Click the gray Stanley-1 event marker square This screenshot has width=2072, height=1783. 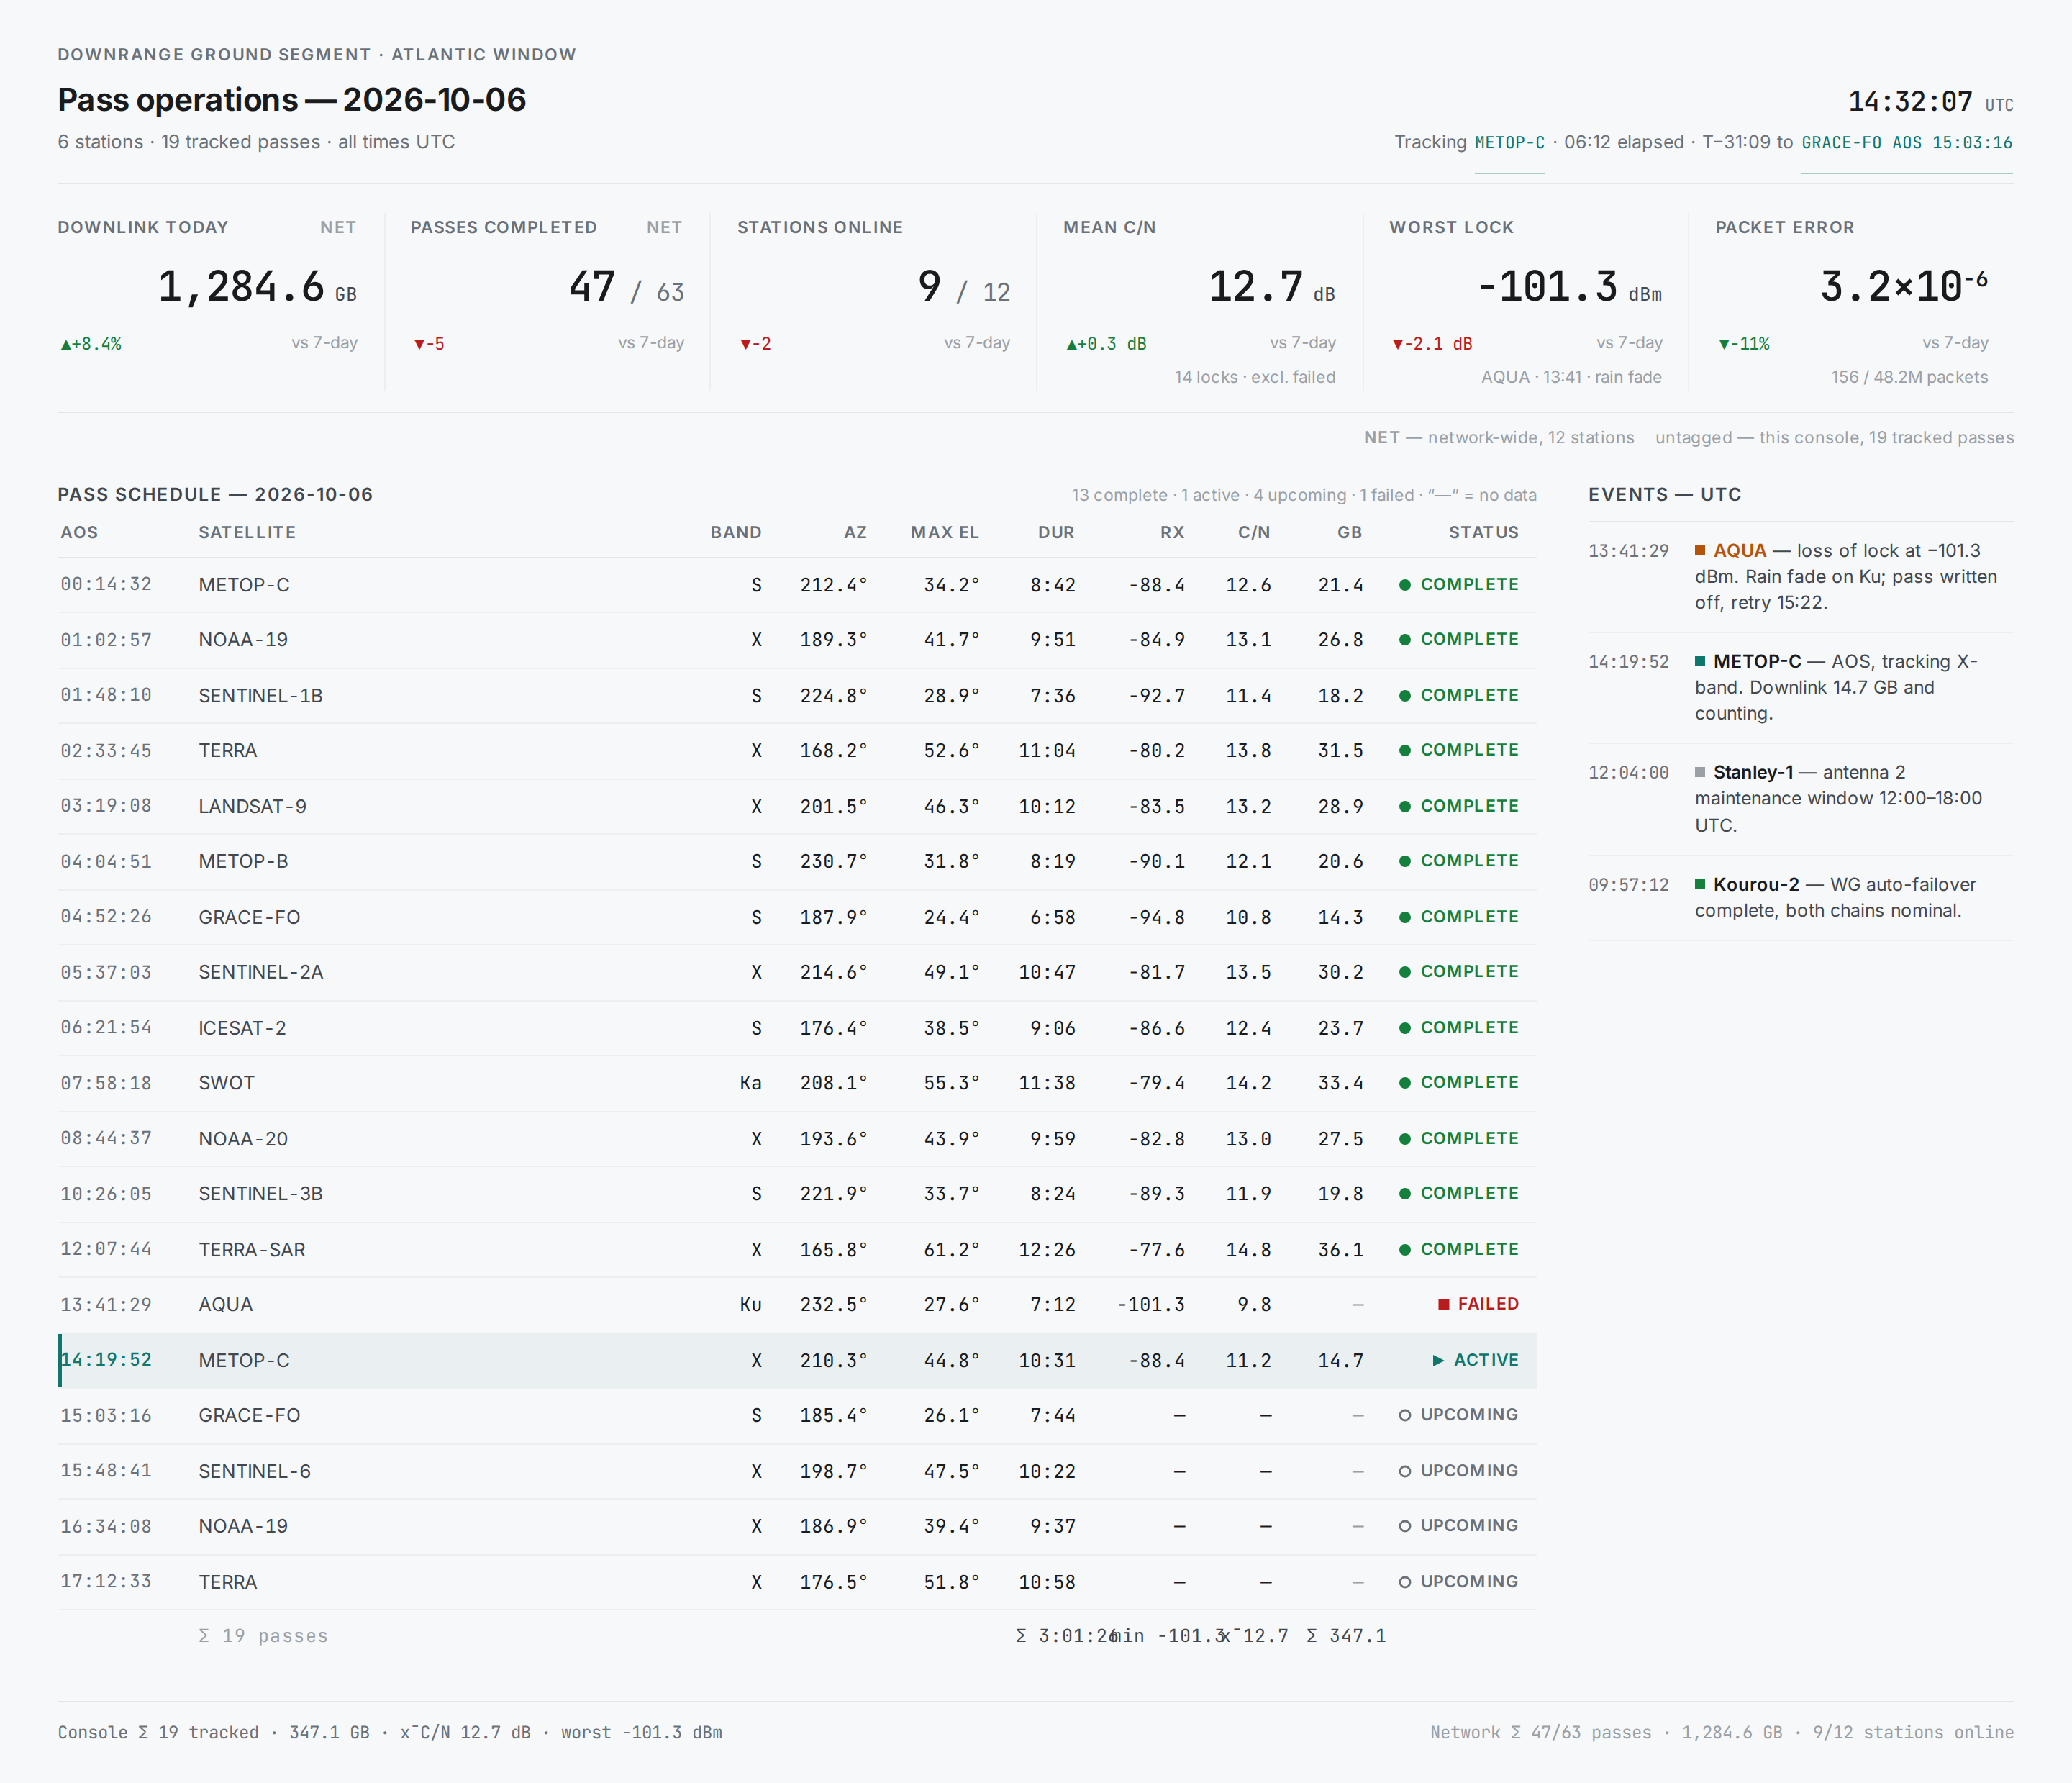(x=1700, y=773)
